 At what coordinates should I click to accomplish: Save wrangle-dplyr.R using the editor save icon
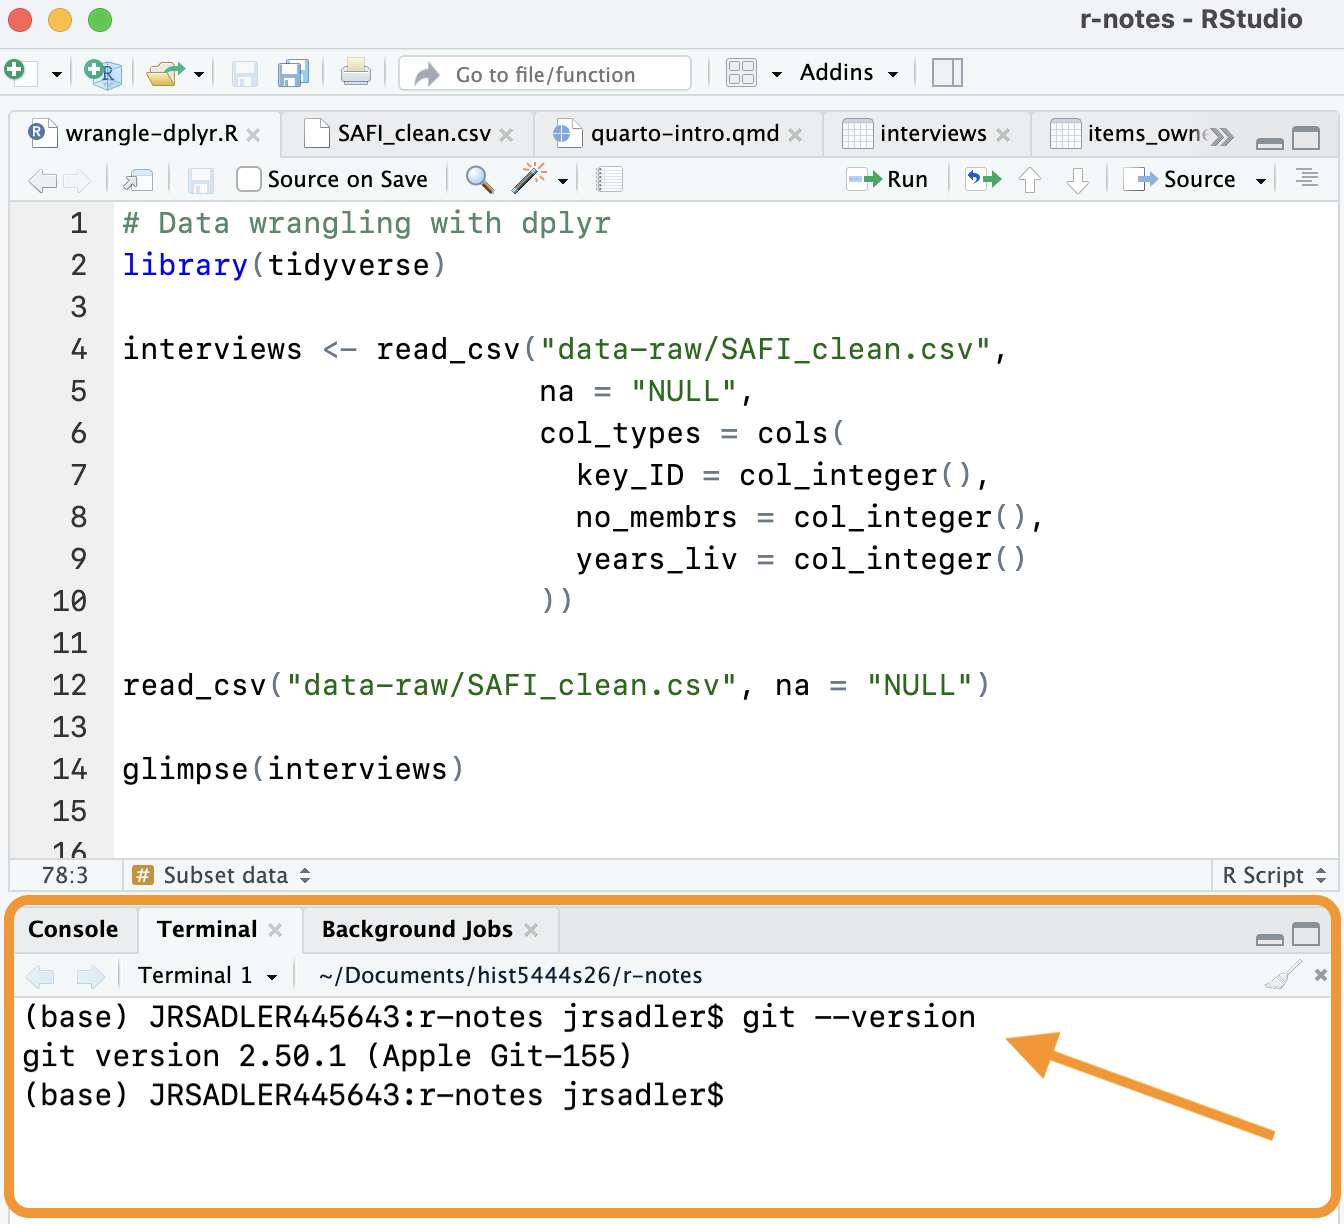tap(200, 180)
